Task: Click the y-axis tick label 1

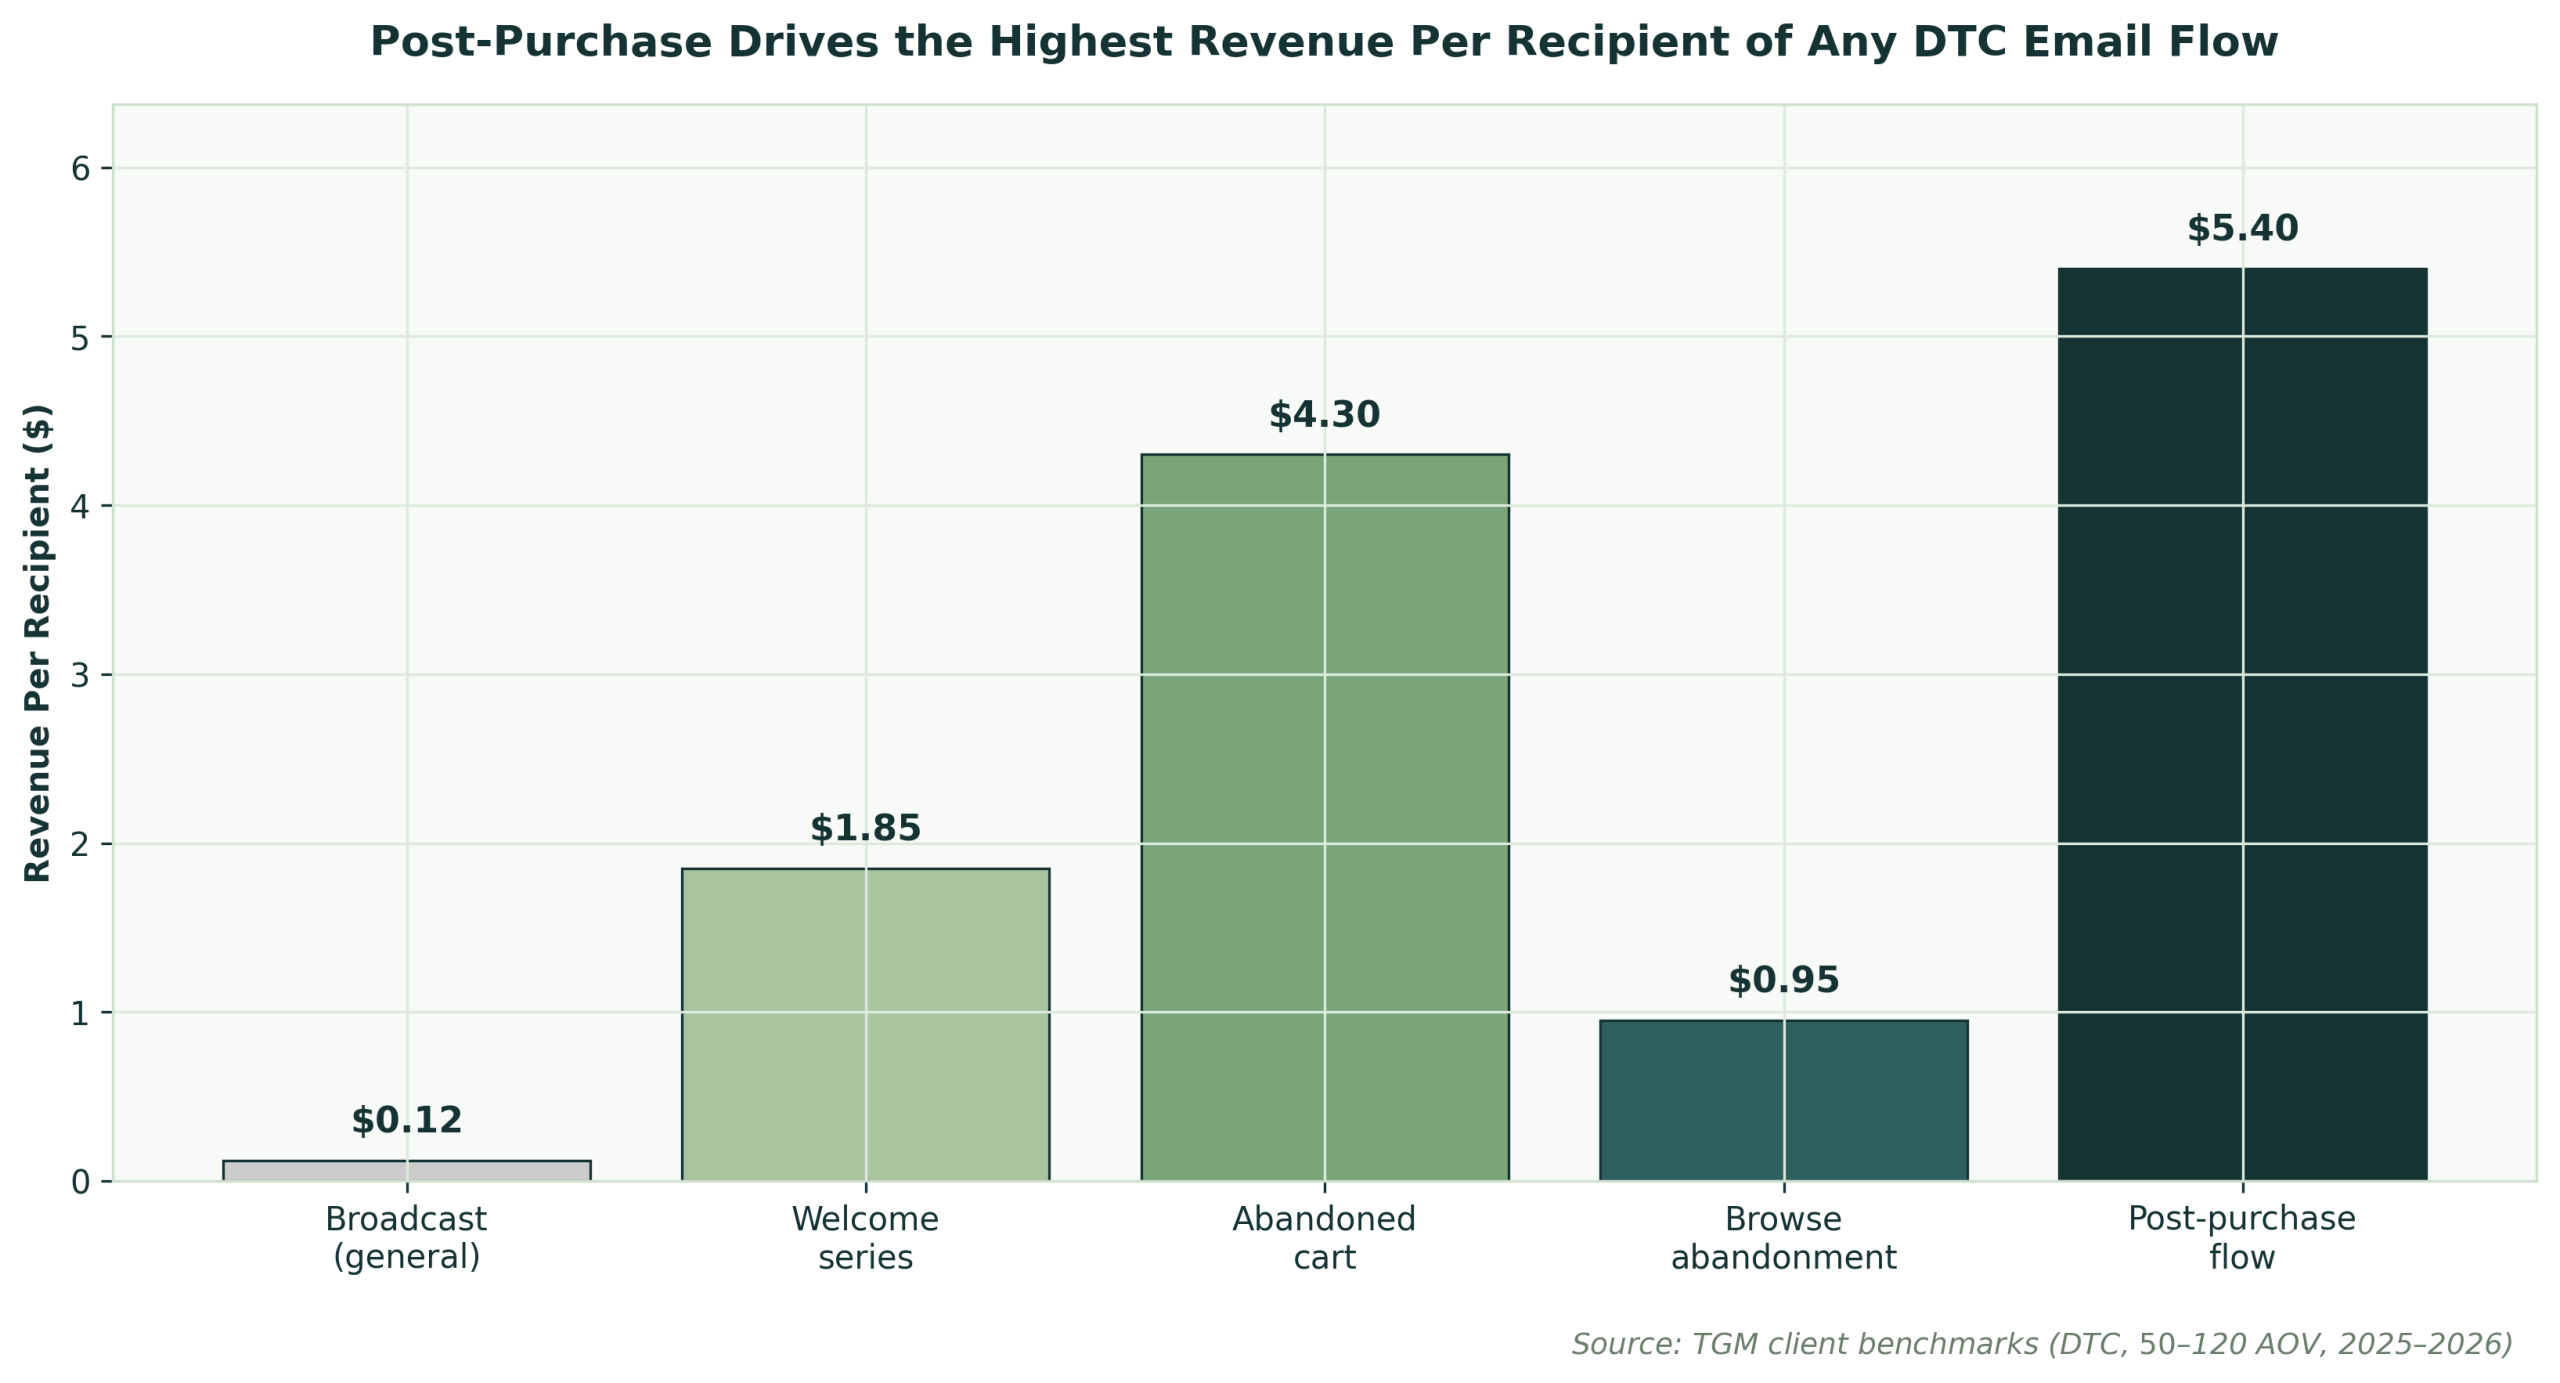Action: pyautogui.click(x=80, y=1014)
